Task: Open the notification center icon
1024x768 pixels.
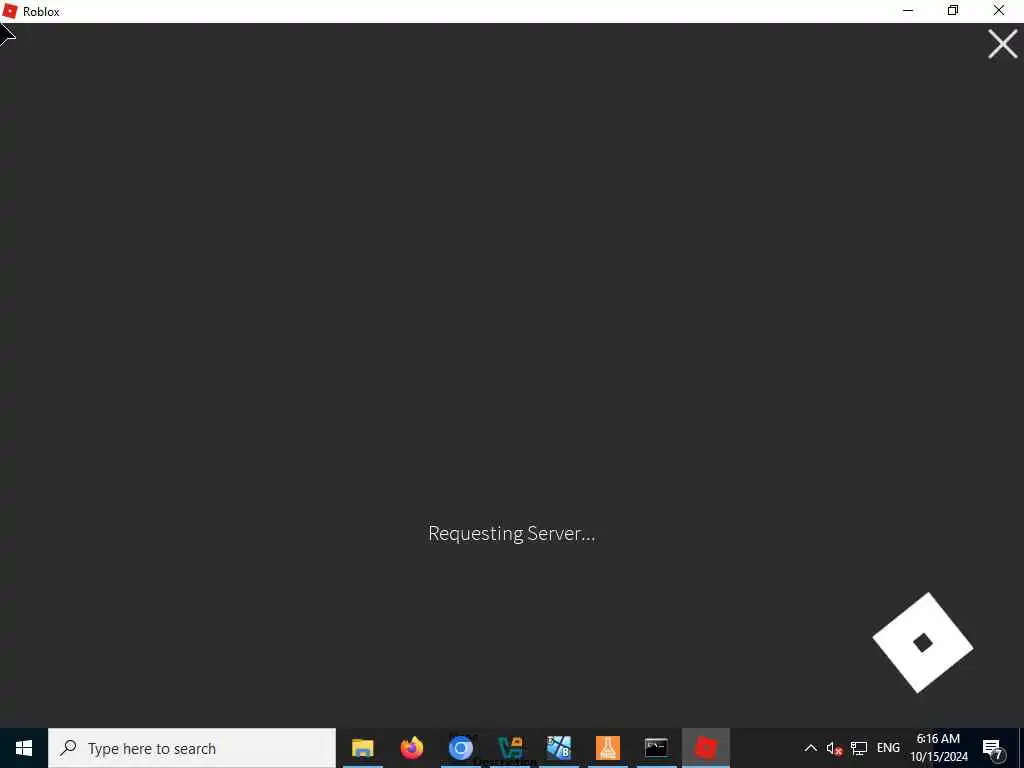Action: click(x=993, y=748)
